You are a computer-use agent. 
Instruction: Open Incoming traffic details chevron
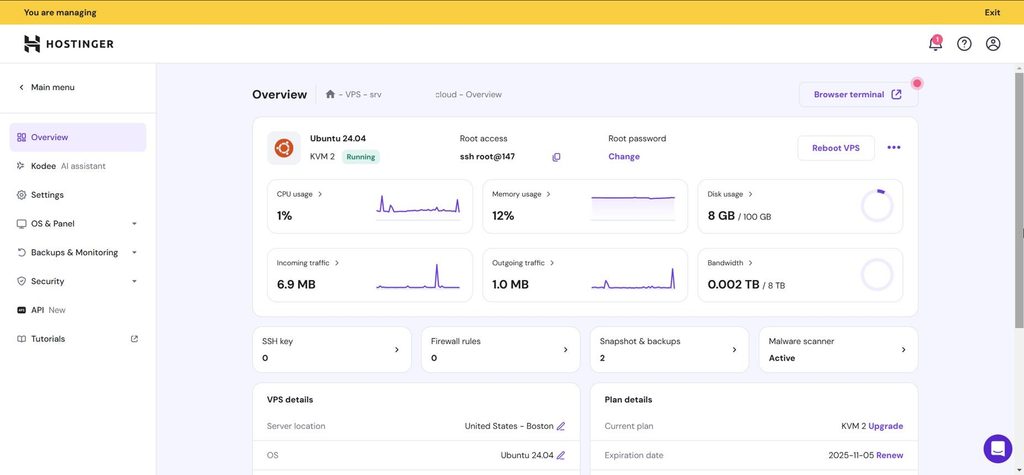point(337,263)
